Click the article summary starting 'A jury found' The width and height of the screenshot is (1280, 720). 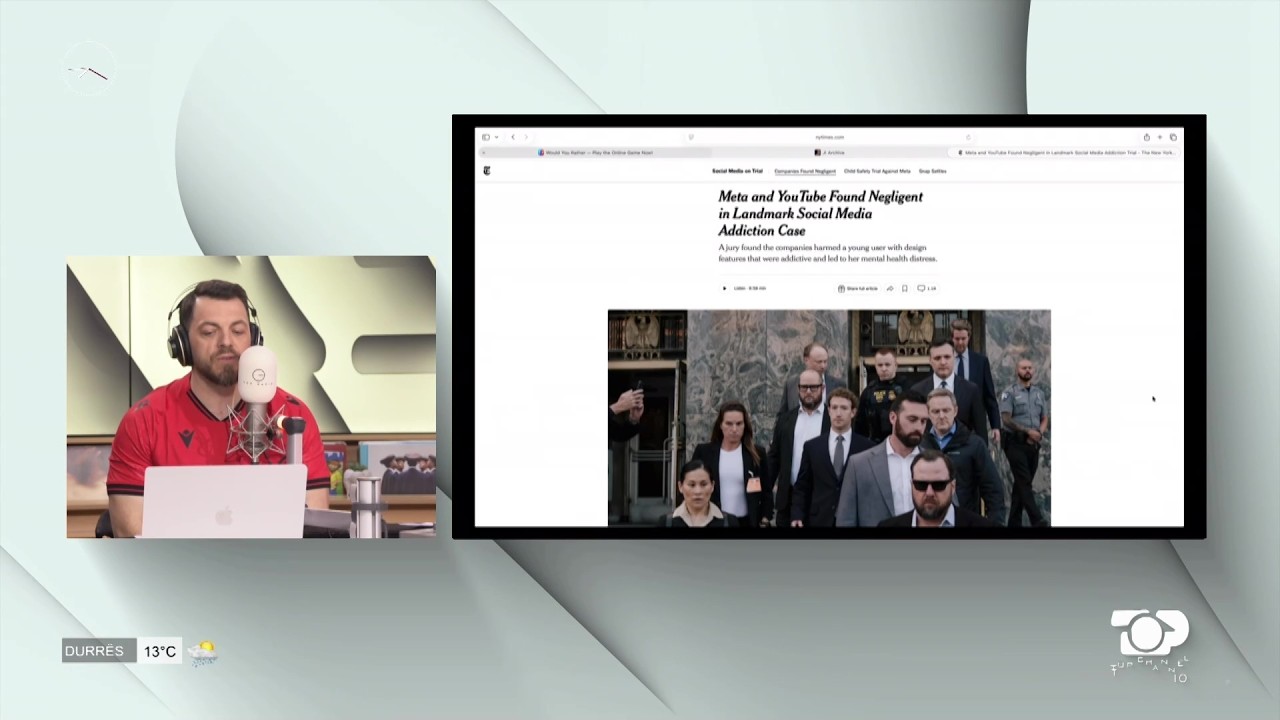point(828,253)
